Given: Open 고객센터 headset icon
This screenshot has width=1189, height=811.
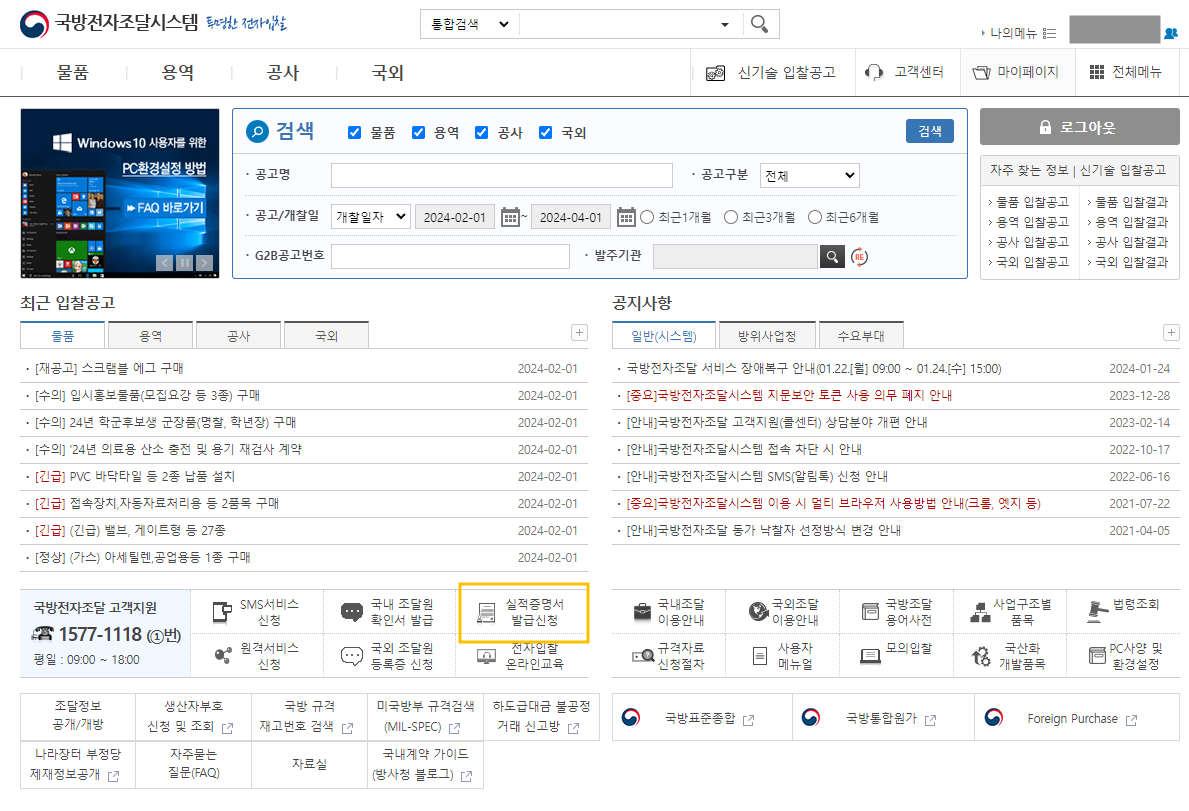Looking at the screenshot, I should (x=874, y=72).
